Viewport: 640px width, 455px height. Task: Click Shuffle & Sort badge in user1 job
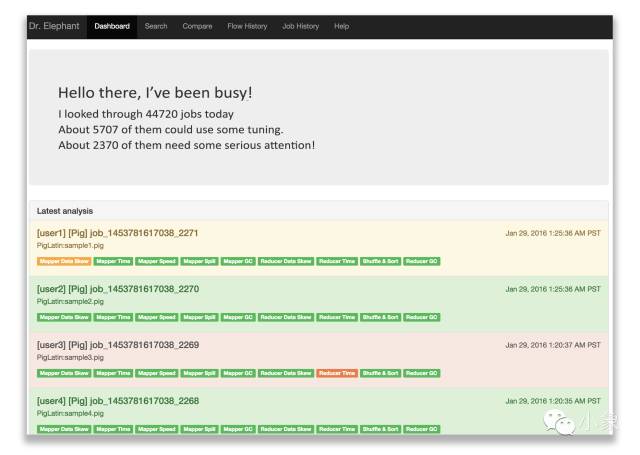point(380,261)
